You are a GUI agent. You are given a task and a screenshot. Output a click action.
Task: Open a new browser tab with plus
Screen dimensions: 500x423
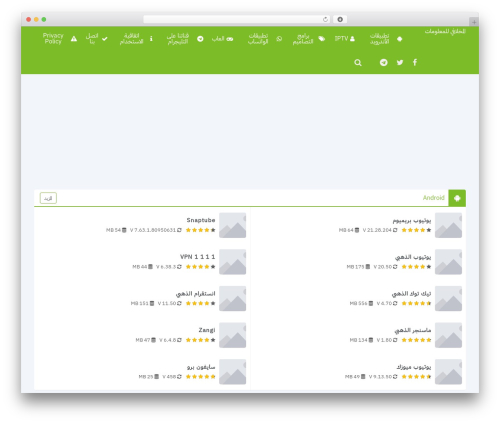tap(474, 22)
